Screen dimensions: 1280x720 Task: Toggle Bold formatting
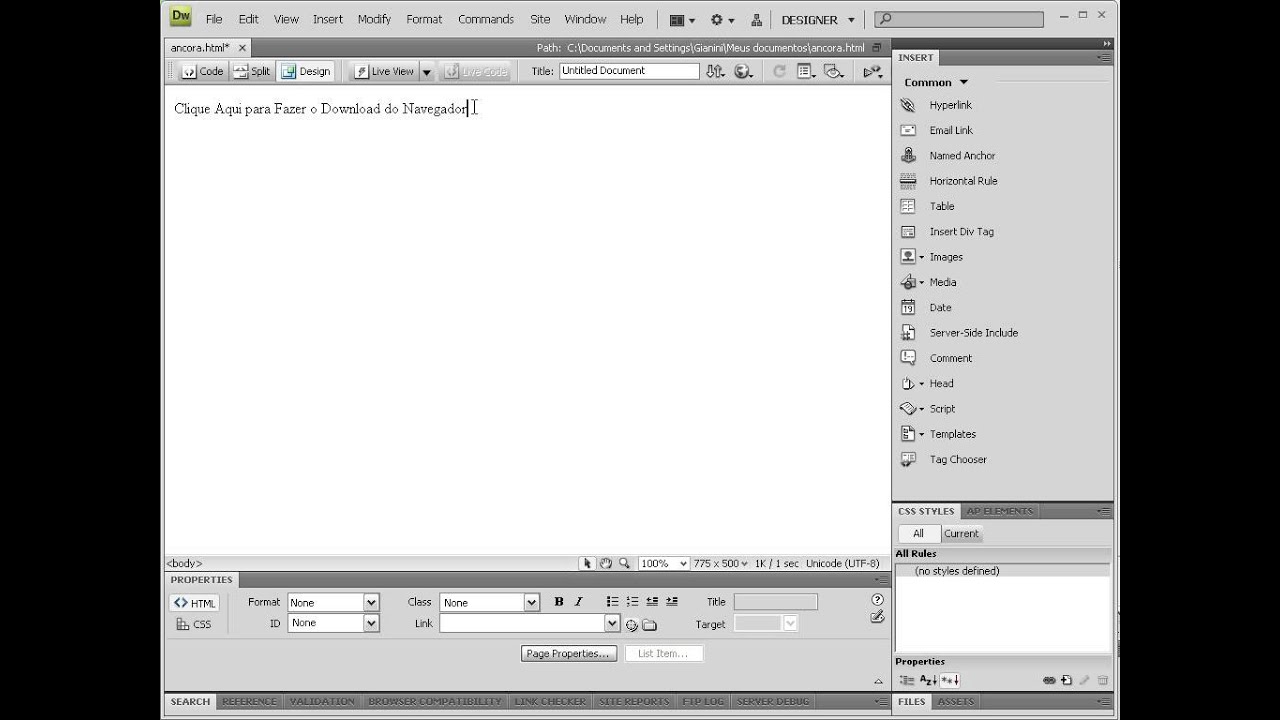point(559,602)
